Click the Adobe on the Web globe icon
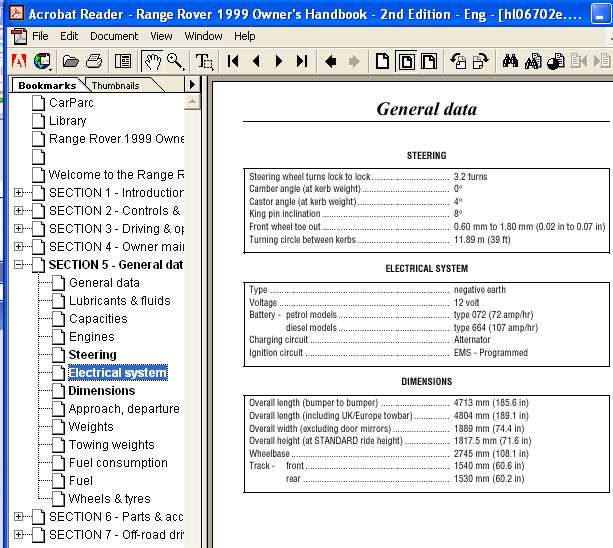613x548 pixels. tap(42, 61)
